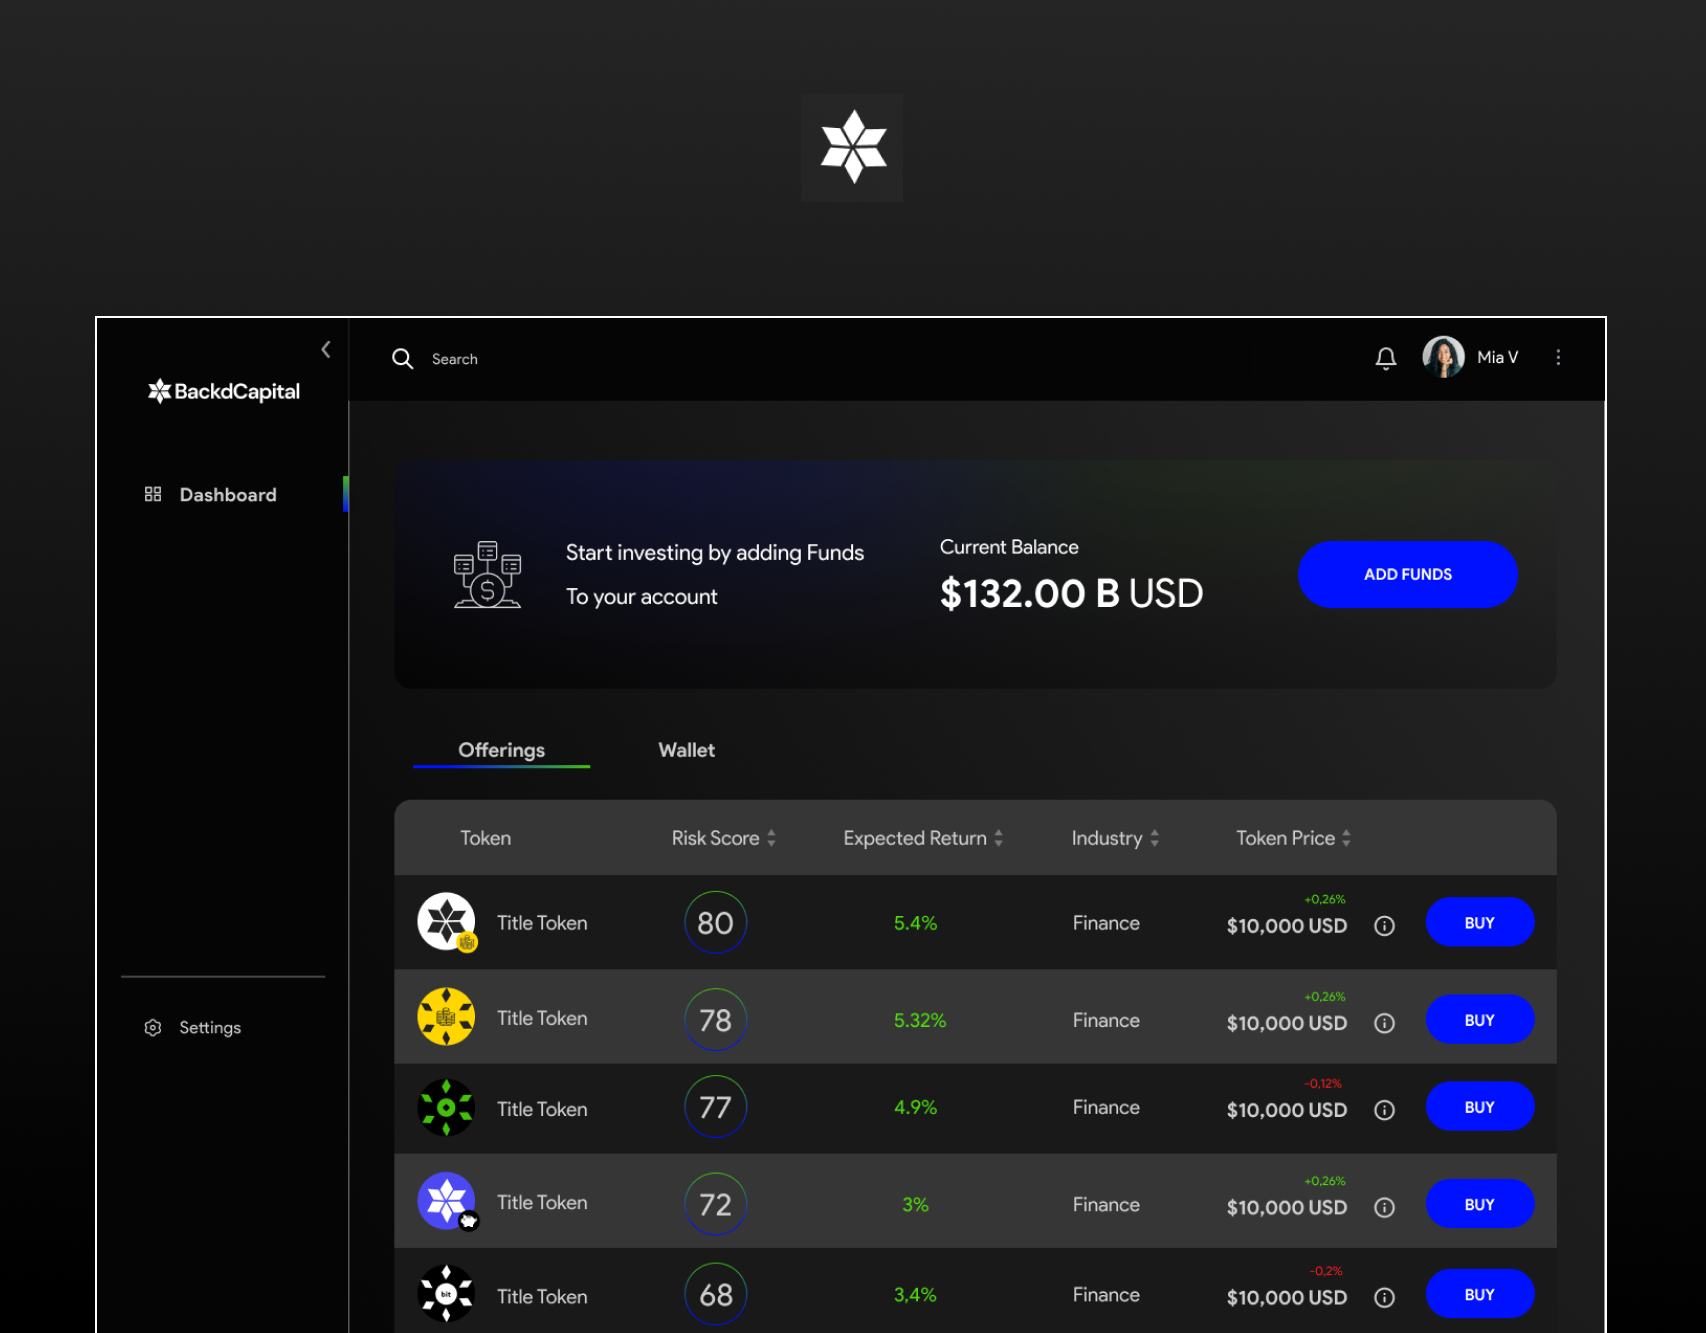Click the ADD FUNDS button
Screen dimensions: 1706x1333
[x=1408, y=574]
